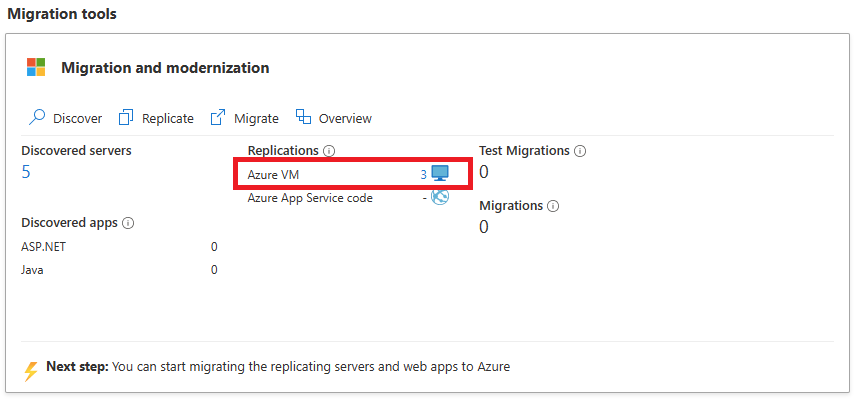Click the Azure VM monitor icon

[x=440, y=173]
